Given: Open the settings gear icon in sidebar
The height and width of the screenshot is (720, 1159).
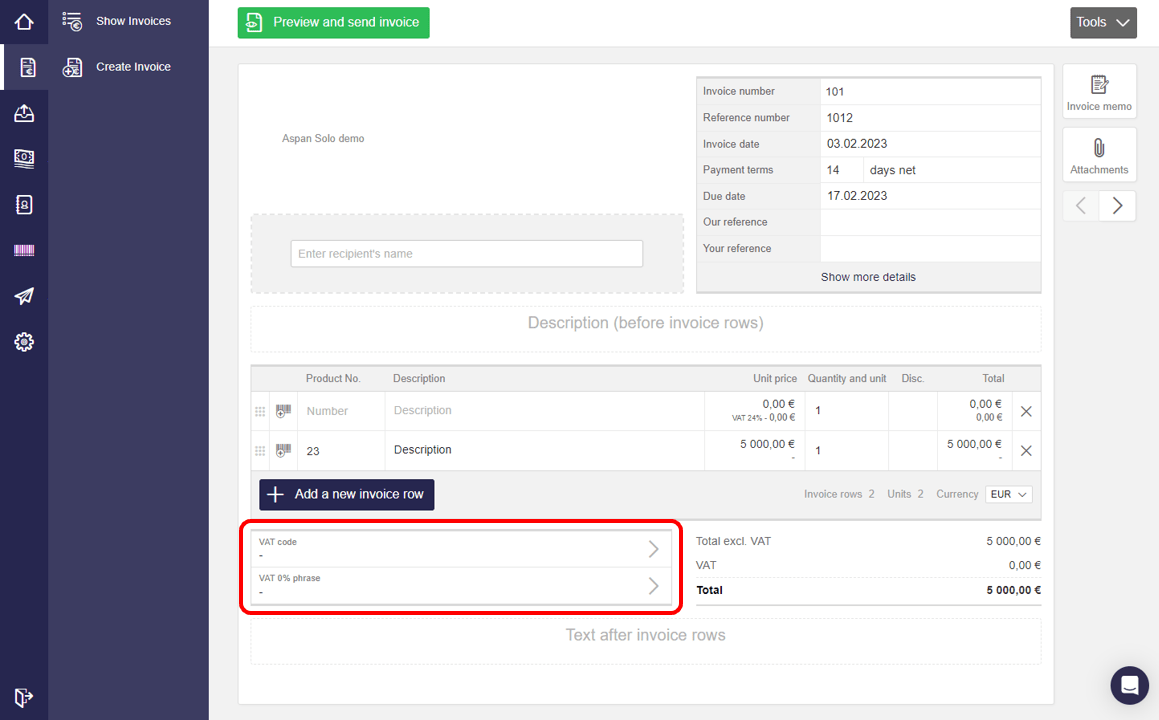Looking at the screenshot, I should [24, 342].
